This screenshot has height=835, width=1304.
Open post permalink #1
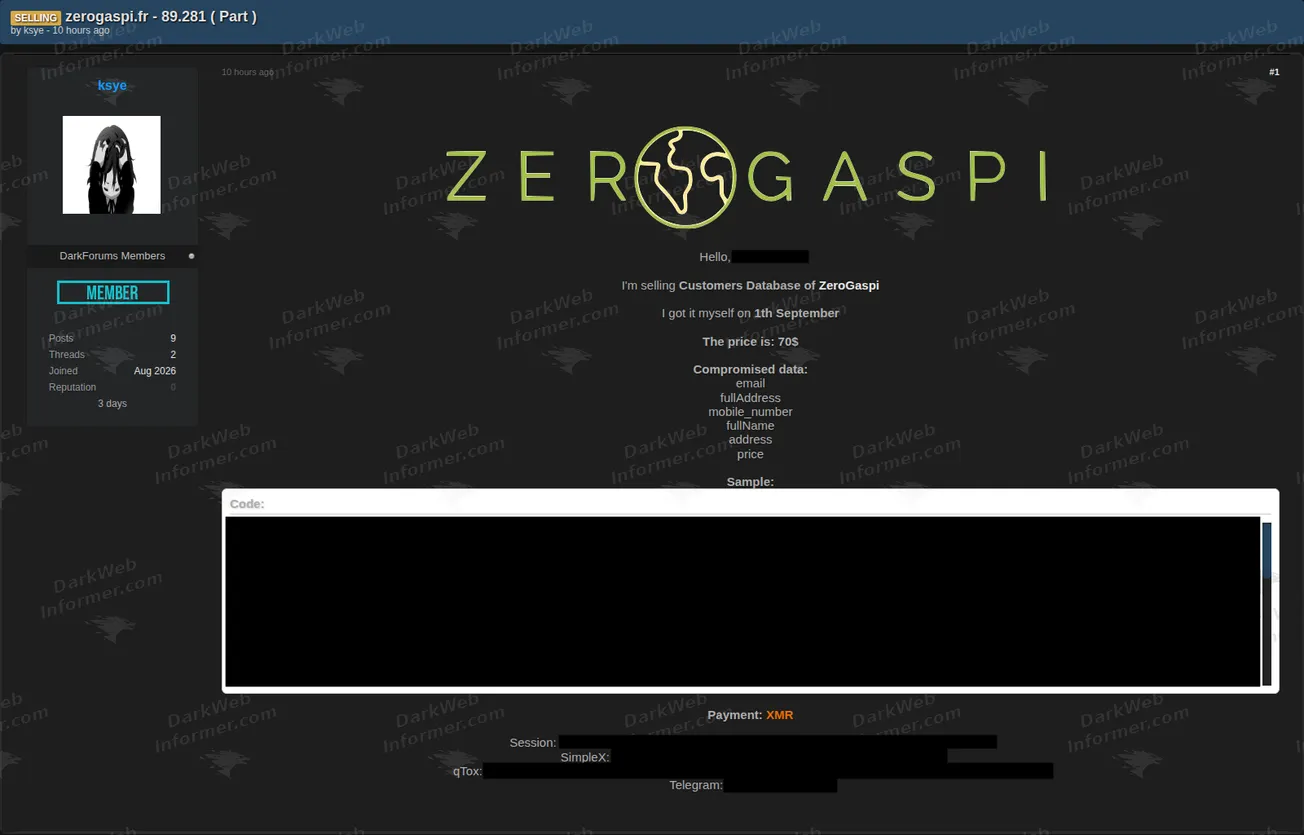[x=1274, y=72]
